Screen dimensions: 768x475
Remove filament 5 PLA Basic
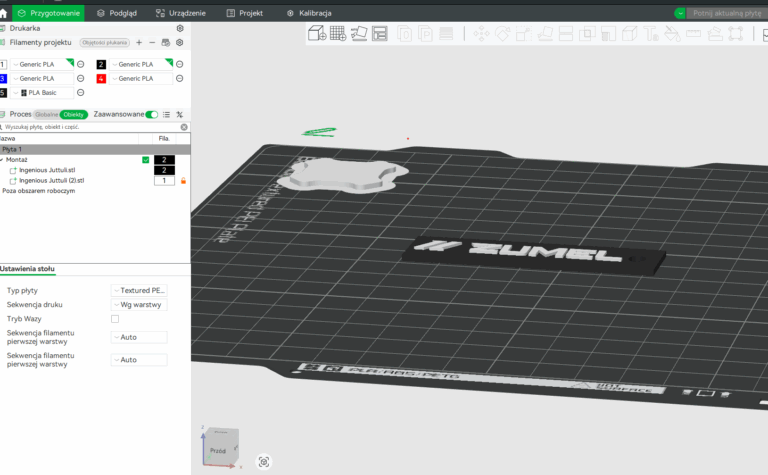(x=81, y=93)
